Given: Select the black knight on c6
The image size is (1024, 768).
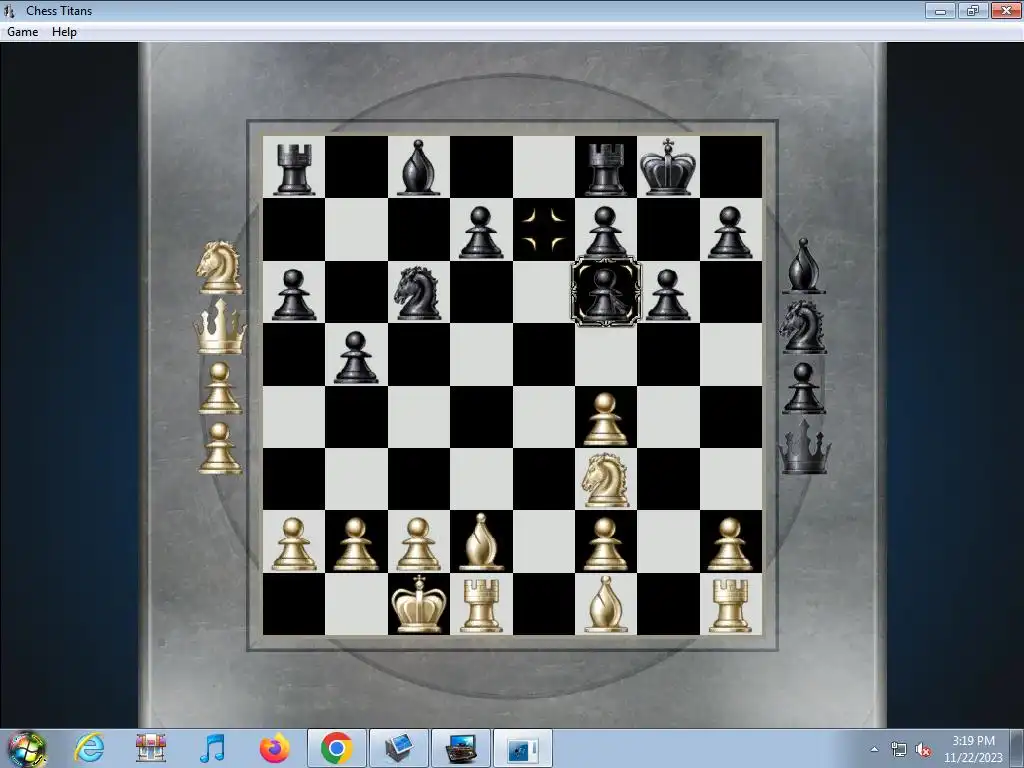Looking at the screenshot, I should point(418,293).
